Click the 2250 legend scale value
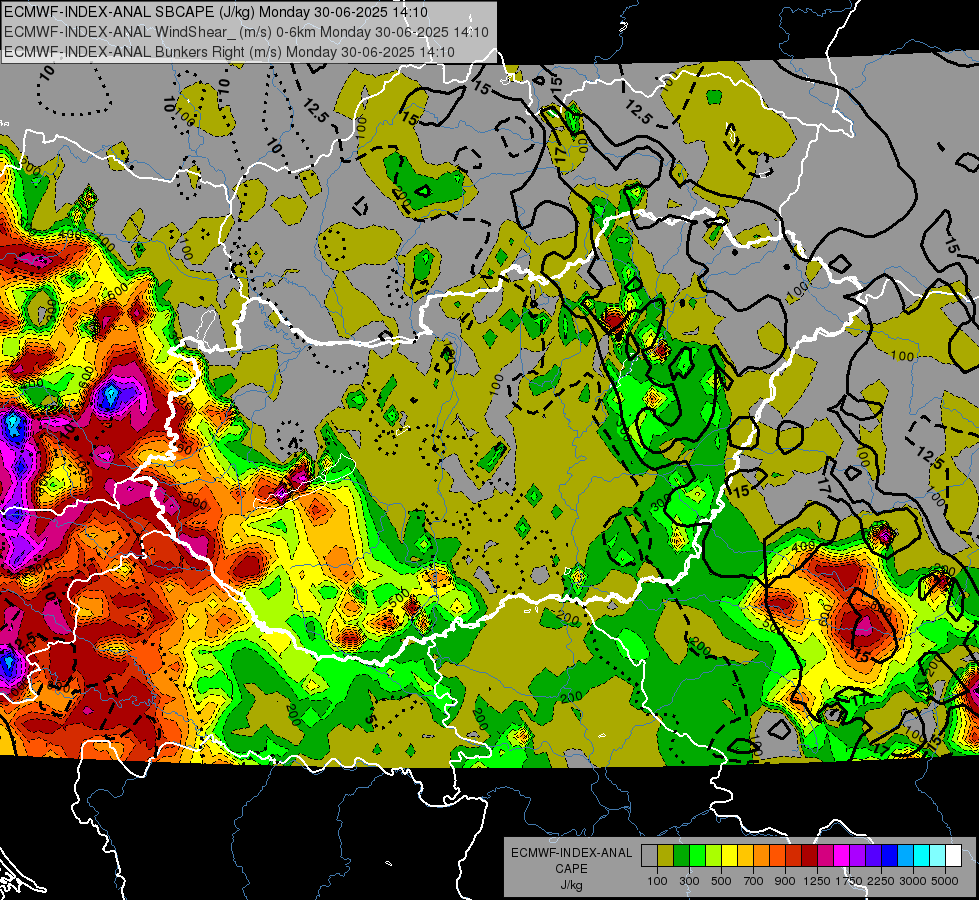 (881, 881)
